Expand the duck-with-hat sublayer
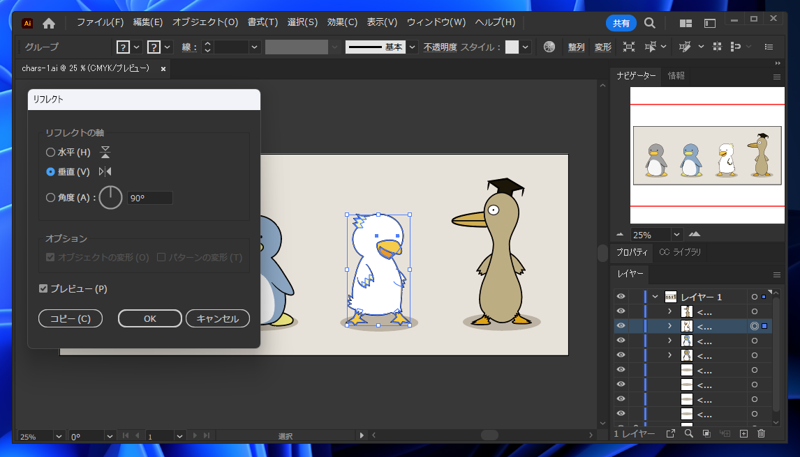800x457 pixels. [670, 311]
